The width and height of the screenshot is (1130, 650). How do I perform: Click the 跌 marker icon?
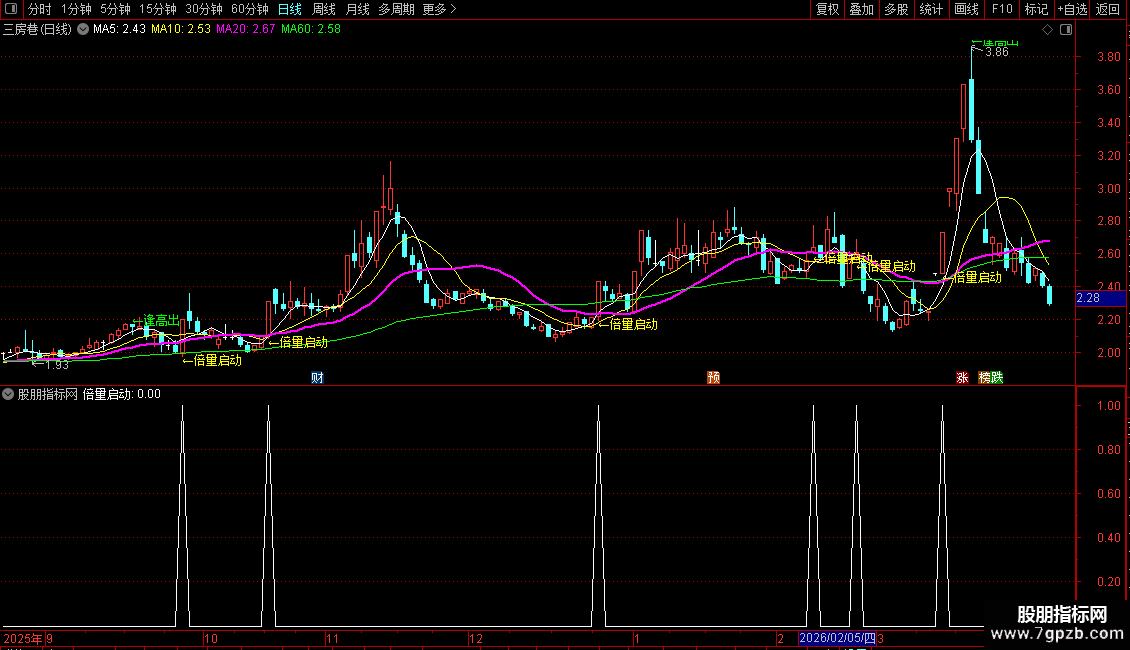pyautogui.click(x=997, y=378)
